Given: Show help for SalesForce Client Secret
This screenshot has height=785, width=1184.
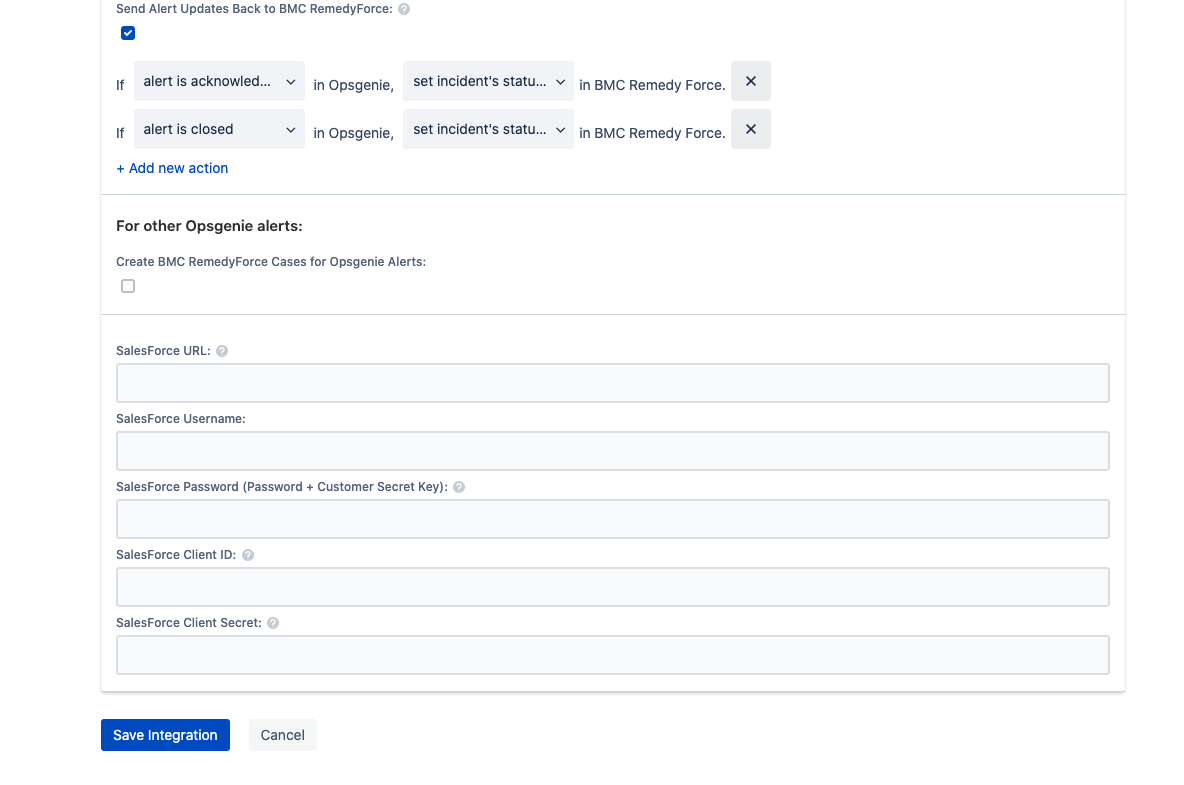Looking at the screenshot, I should [273, 623].
